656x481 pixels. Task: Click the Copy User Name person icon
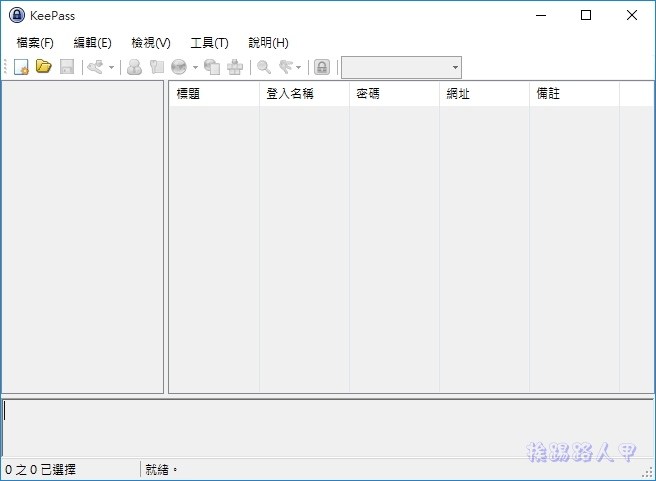[134, 67]
